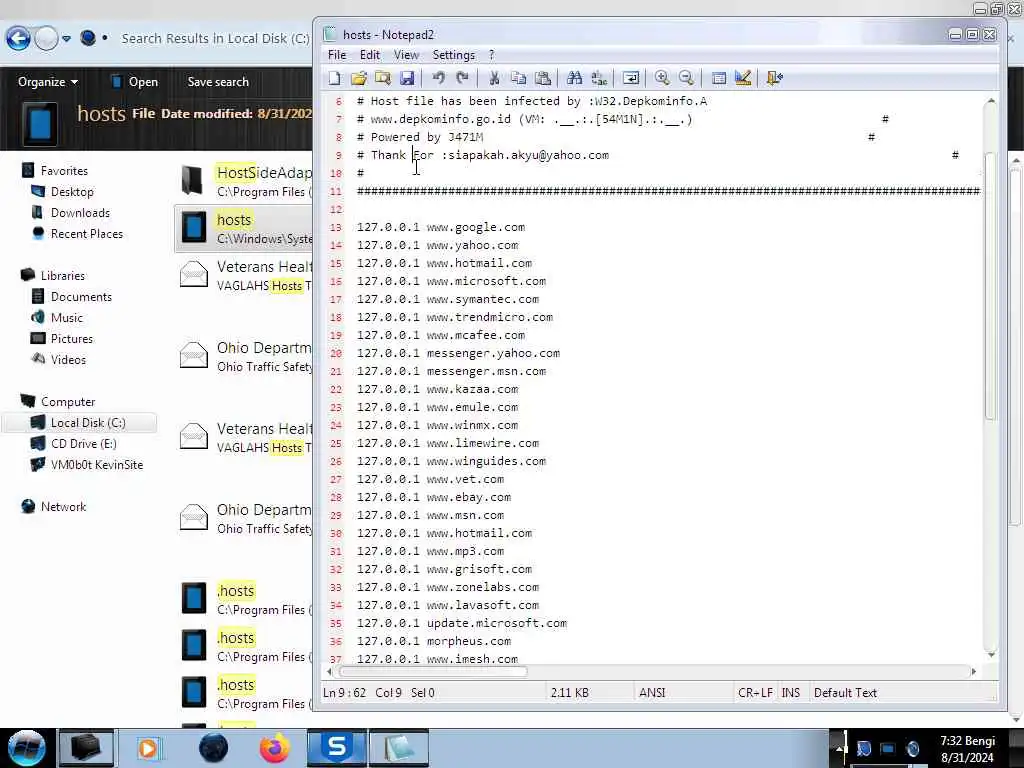This screenshot has width=1024, height=768.
Task: Select the HostSideAdap search result
Action: point(244,181)
